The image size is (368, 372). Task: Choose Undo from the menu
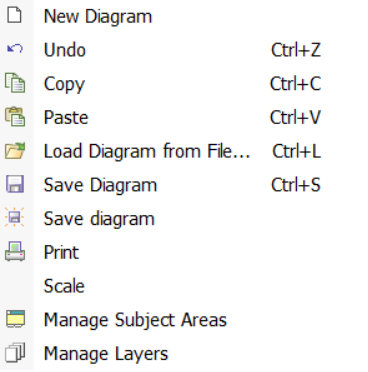[x=184, y=50]
